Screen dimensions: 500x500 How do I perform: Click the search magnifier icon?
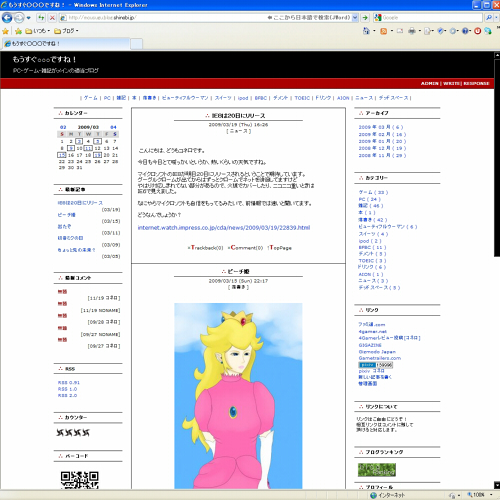click(489, 18)
